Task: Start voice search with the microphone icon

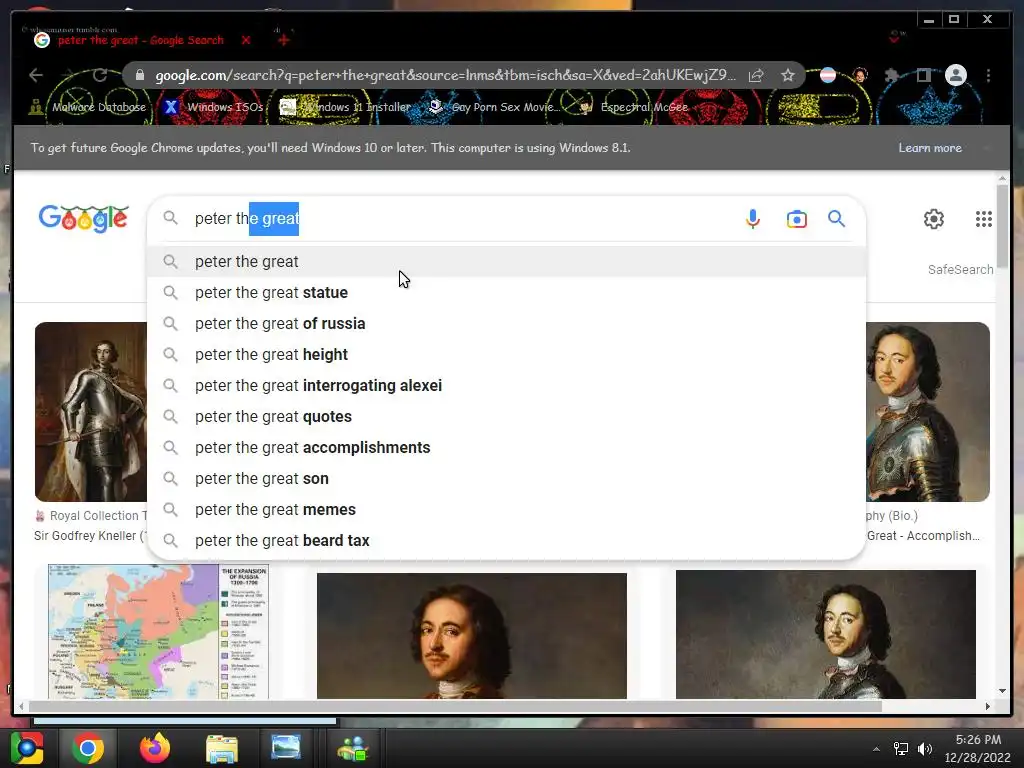Action: tap(752, 219)
